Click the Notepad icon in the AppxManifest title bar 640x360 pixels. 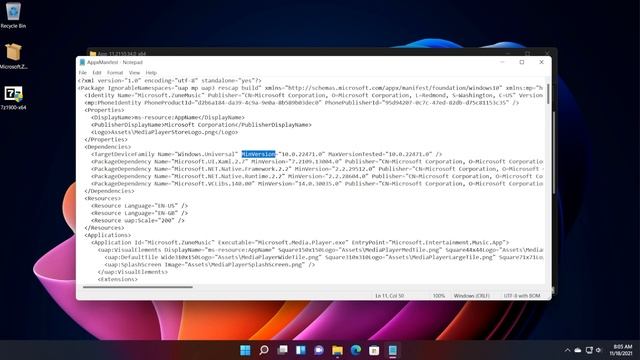(82, 62)
